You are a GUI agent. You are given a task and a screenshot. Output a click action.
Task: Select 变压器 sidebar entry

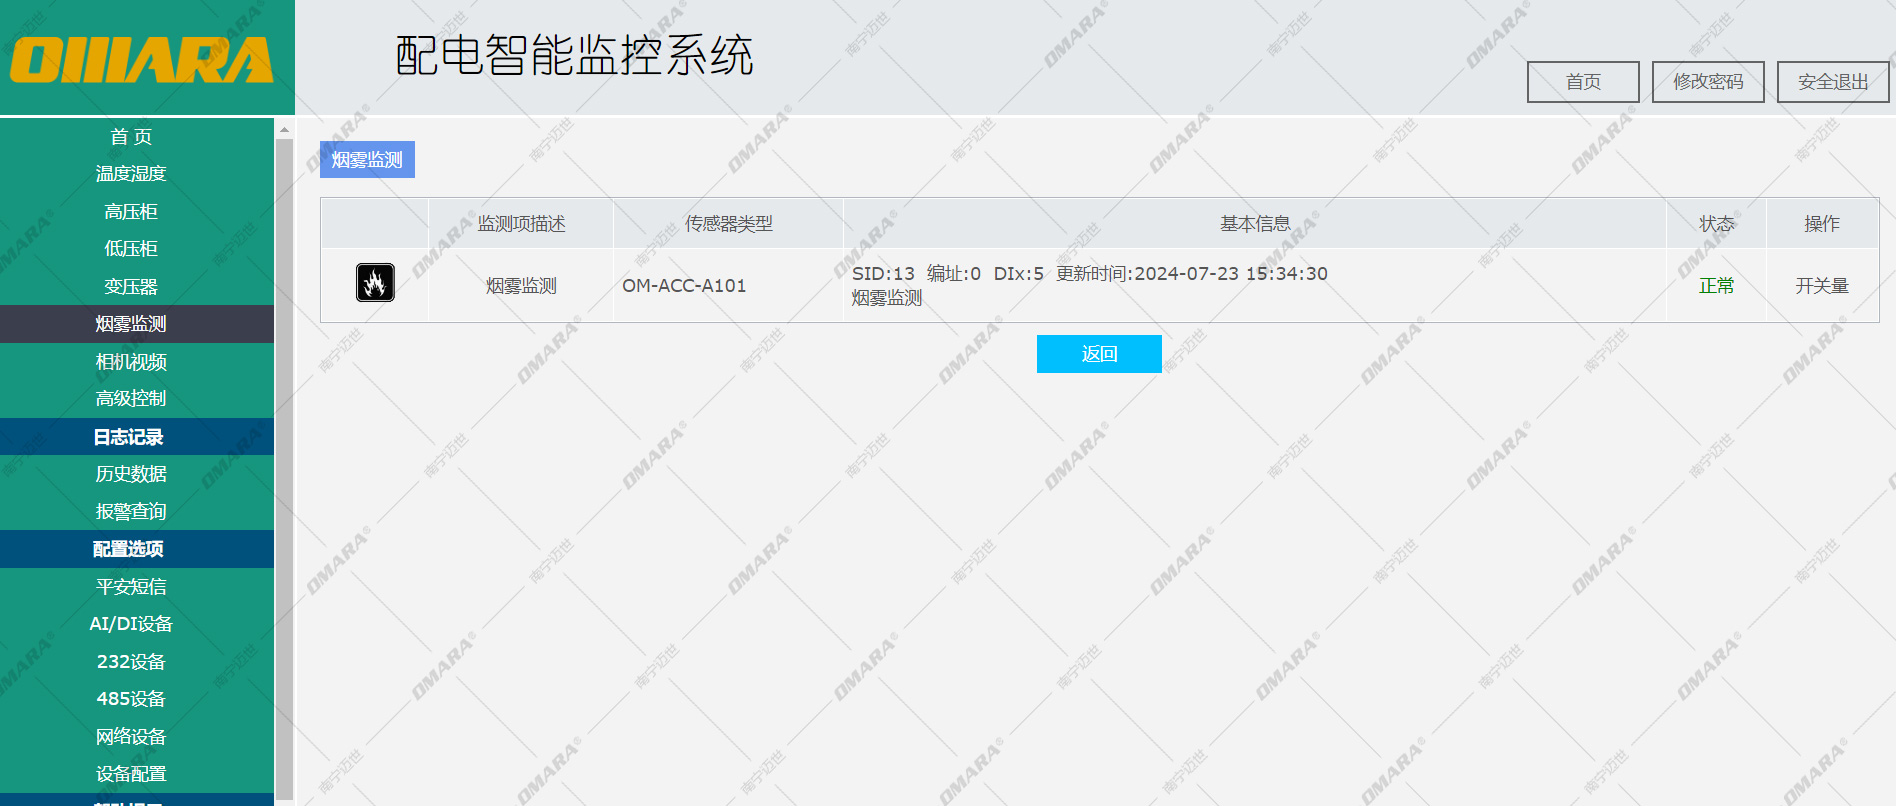click(131, 287)
